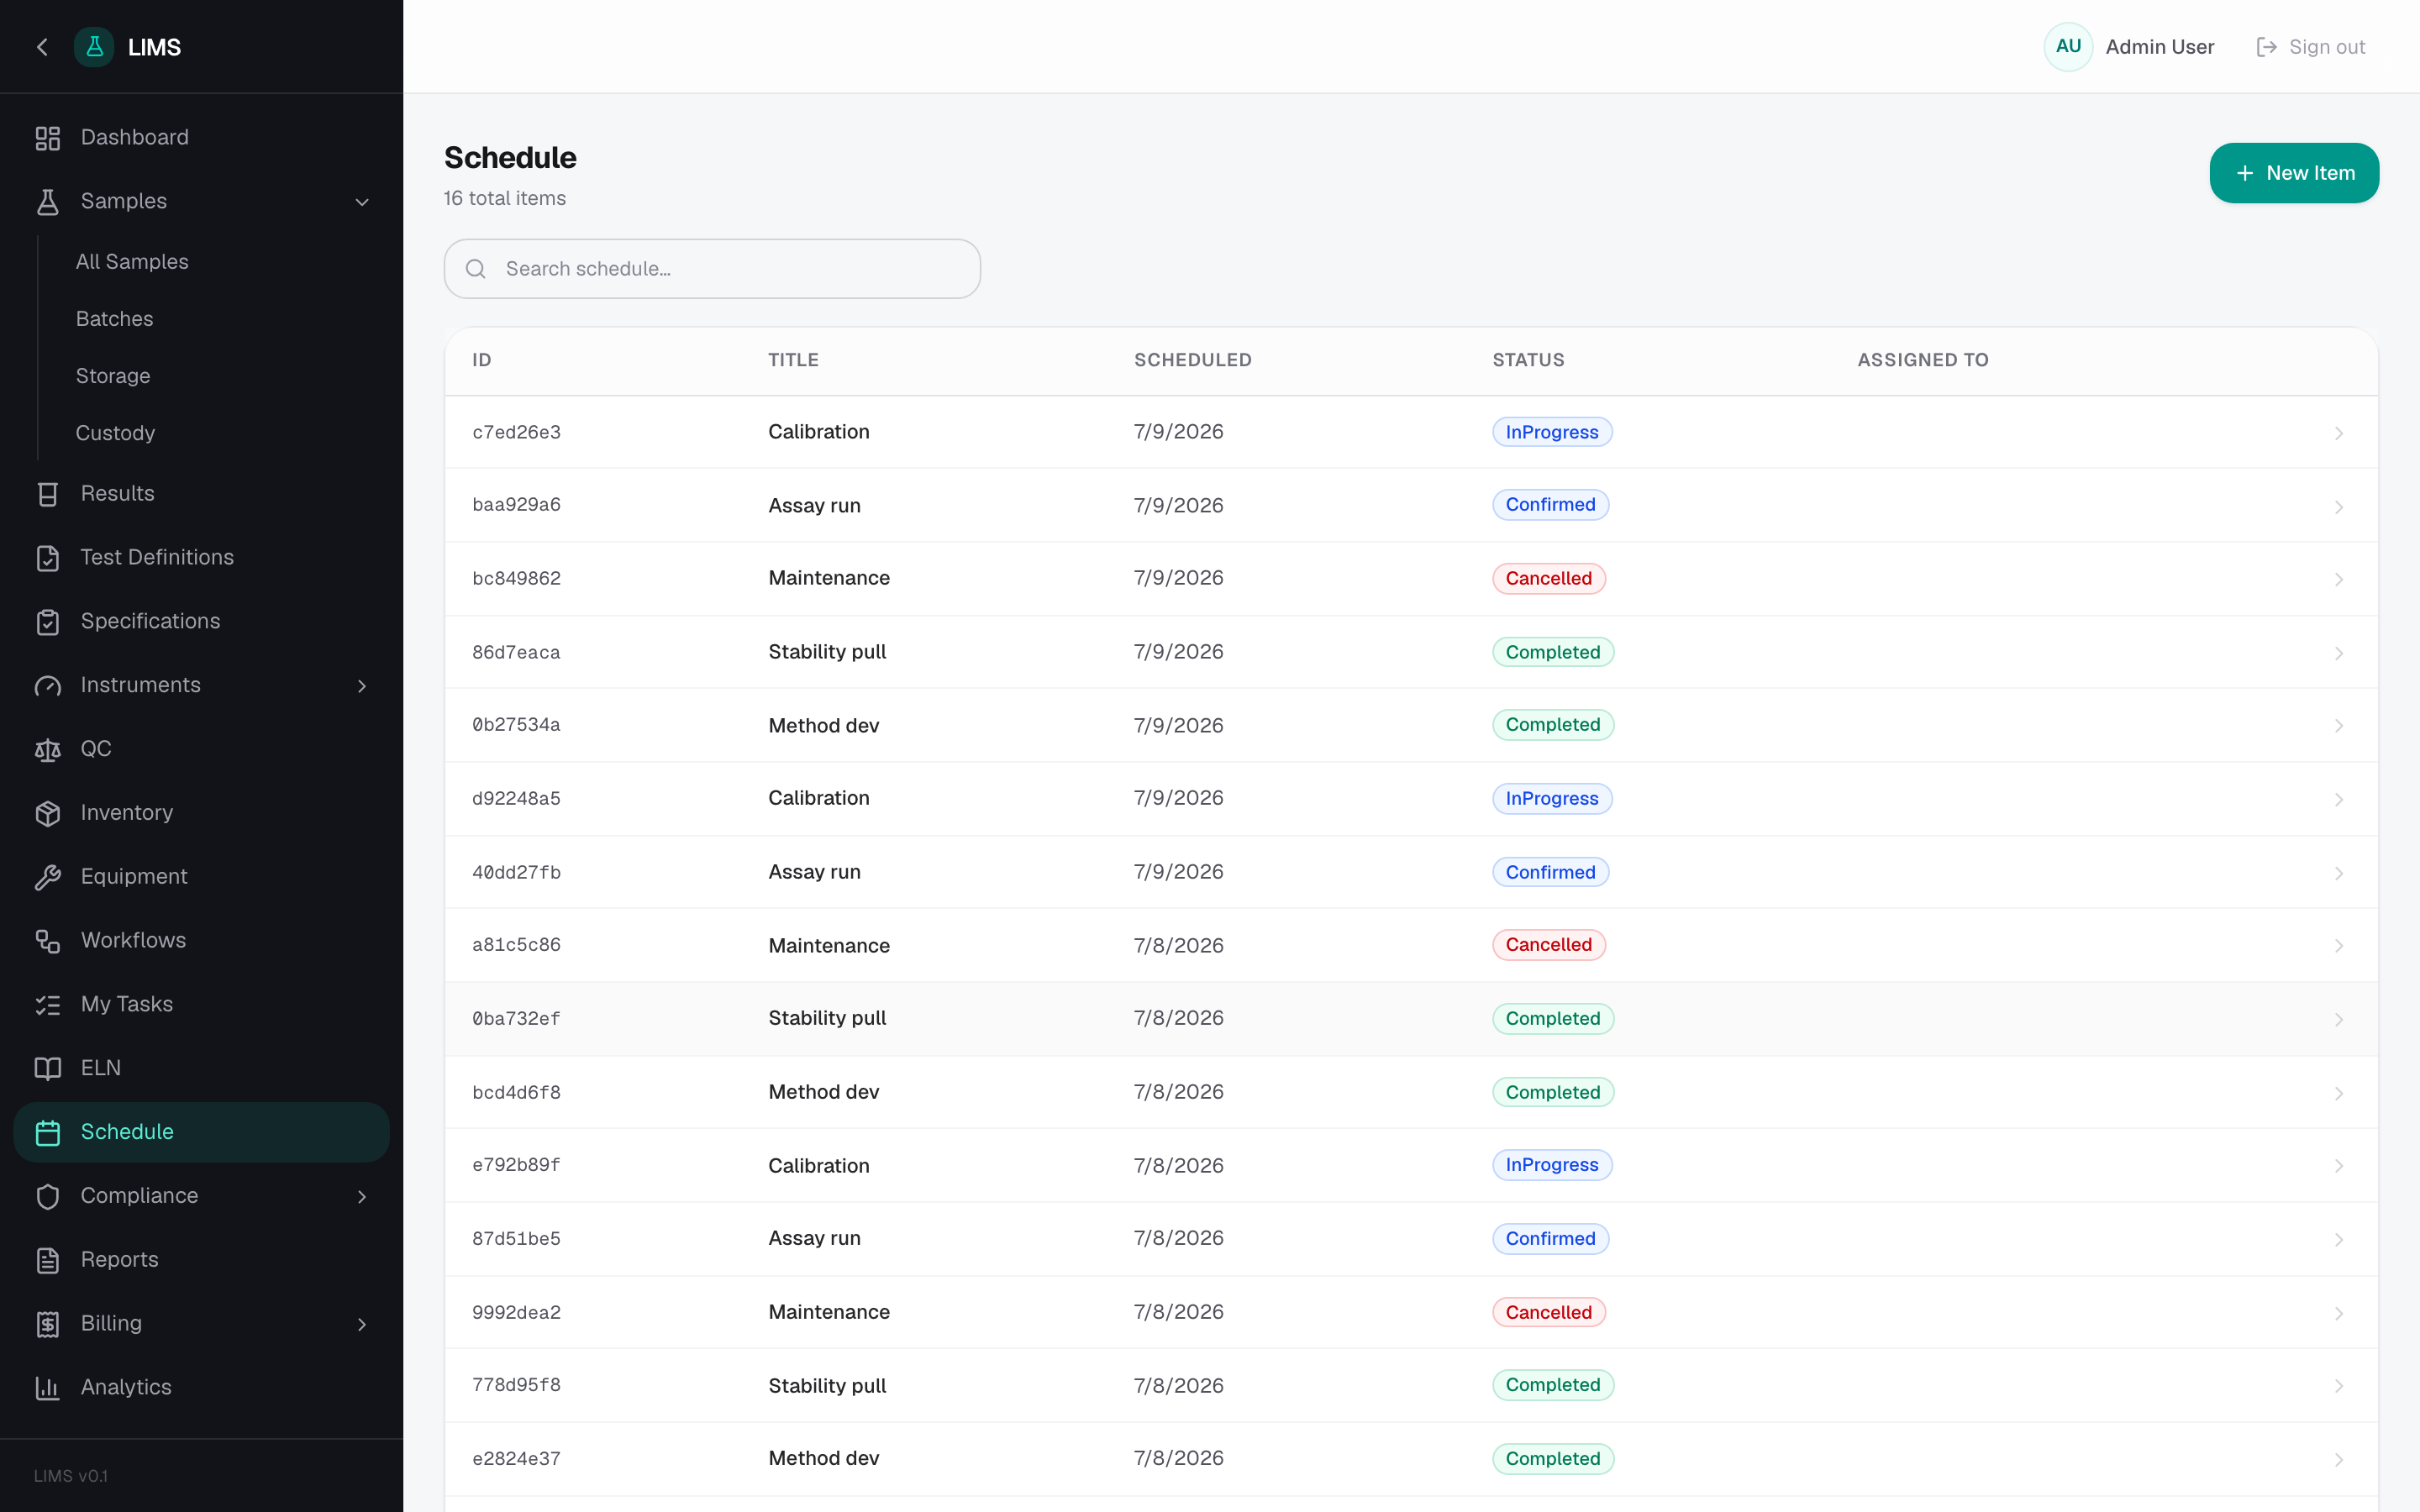Navigate to My Tasks

pyautogui.click(x=201, y=1005)
